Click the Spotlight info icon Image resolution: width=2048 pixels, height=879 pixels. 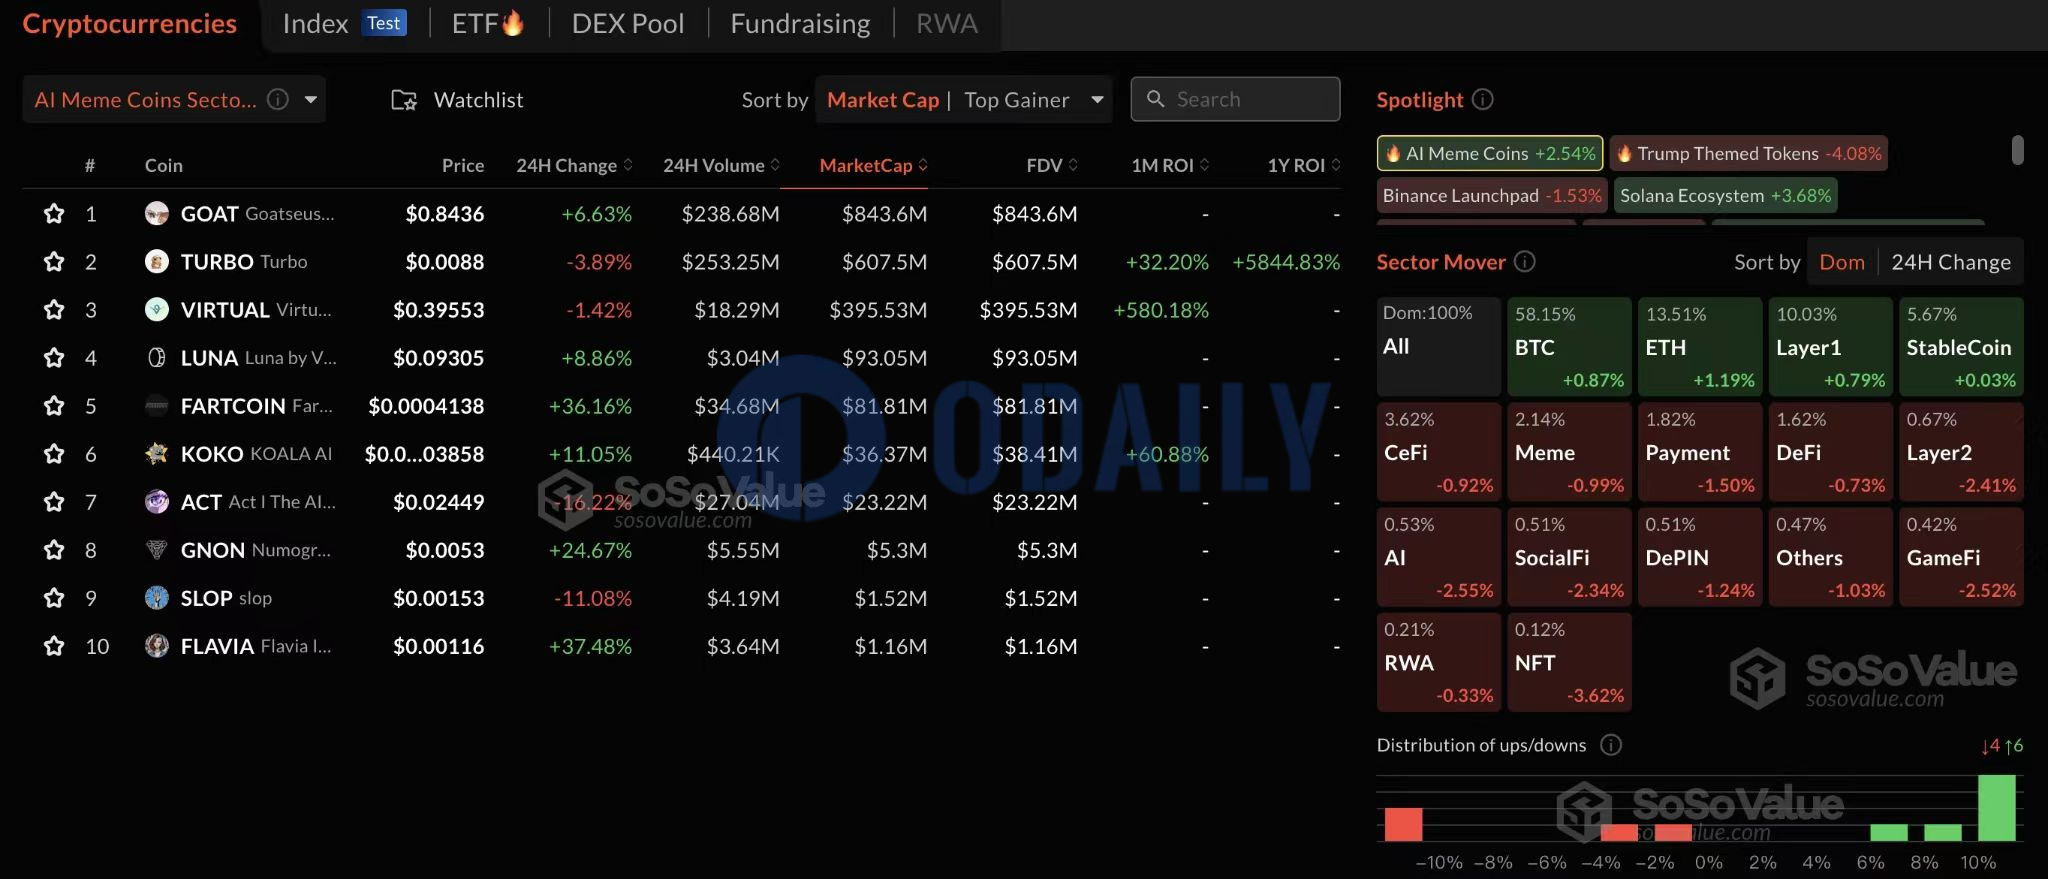1483,99
